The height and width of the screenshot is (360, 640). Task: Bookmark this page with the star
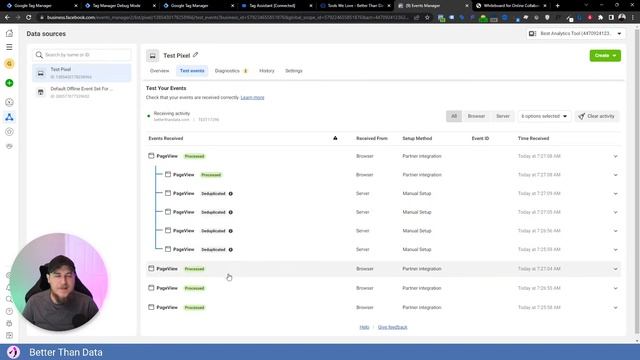click(427, 18)
